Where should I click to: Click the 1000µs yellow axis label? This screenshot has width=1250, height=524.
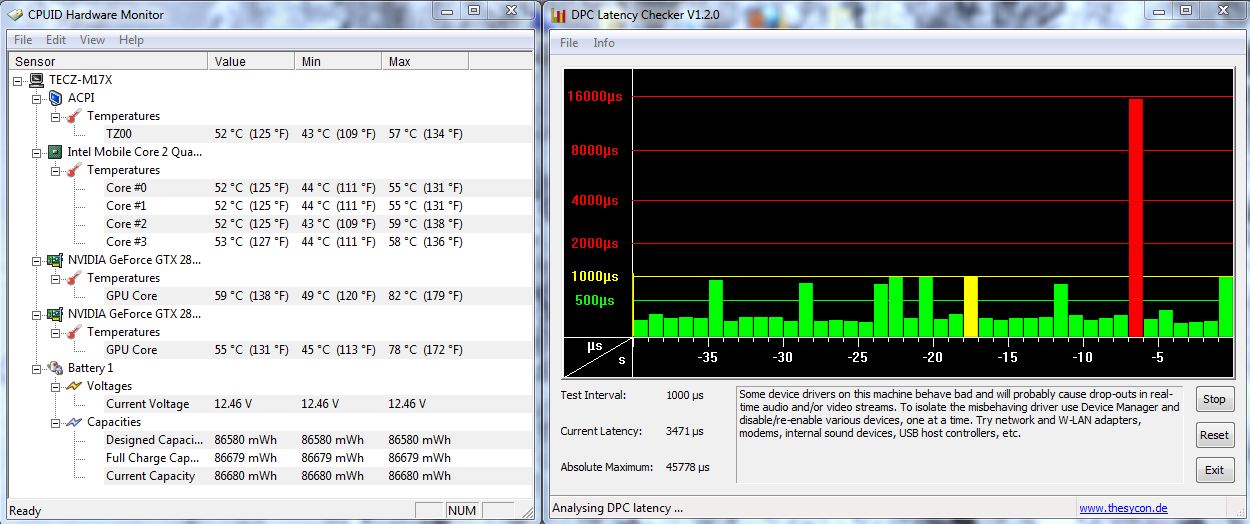point(594,276)
